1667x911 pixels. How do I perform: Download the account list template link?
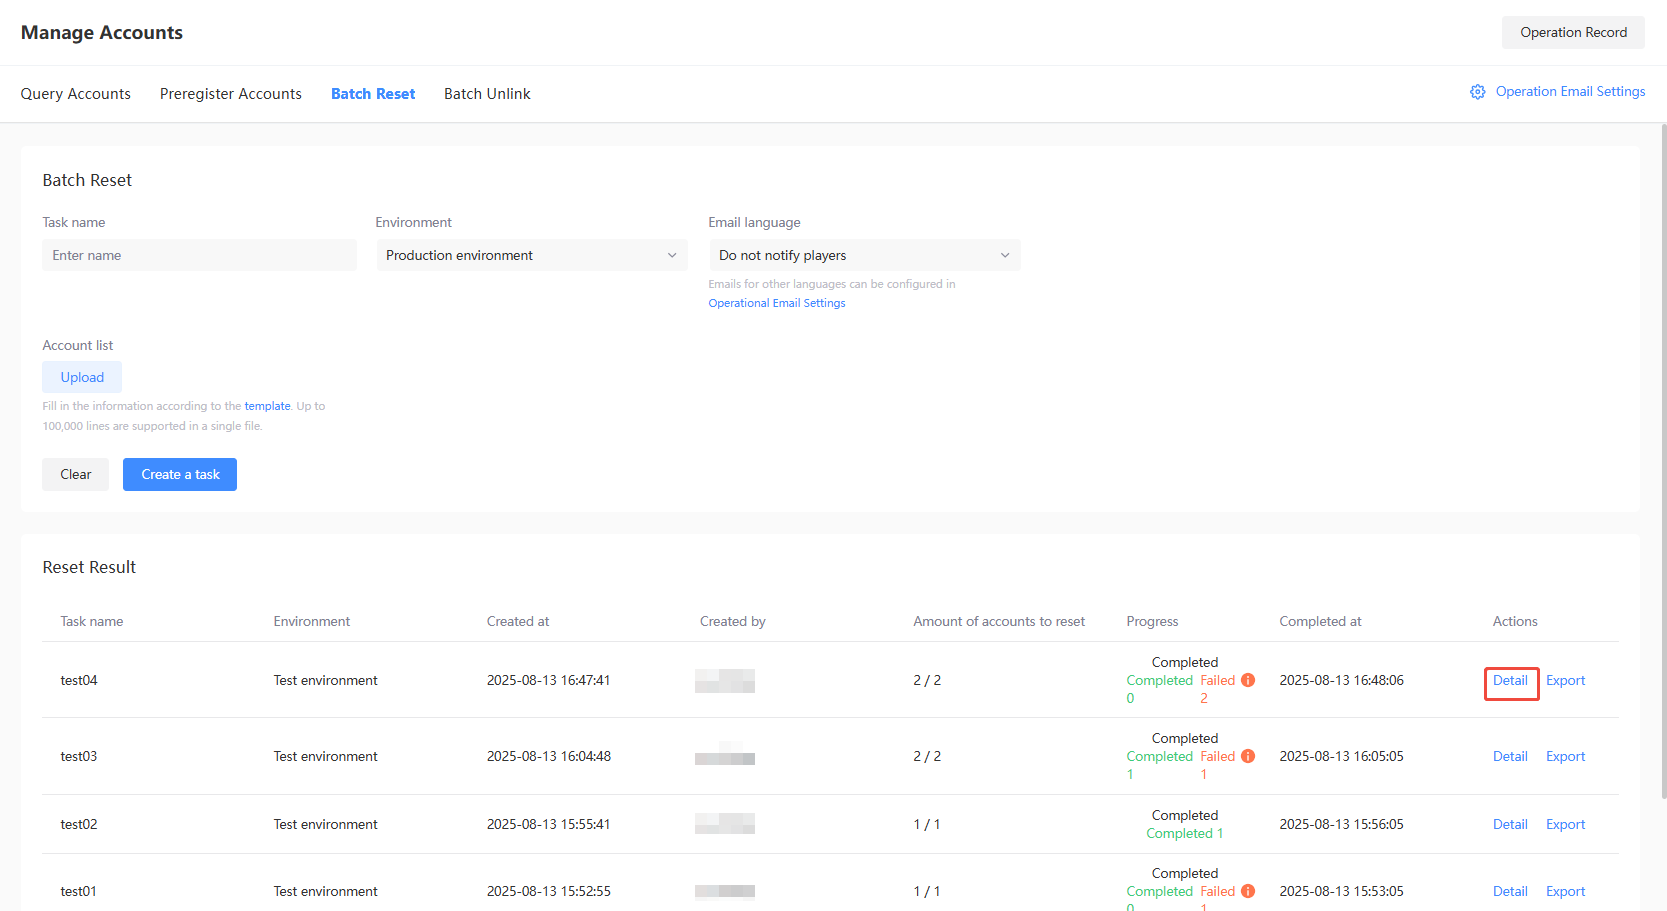tap(267, 406)
